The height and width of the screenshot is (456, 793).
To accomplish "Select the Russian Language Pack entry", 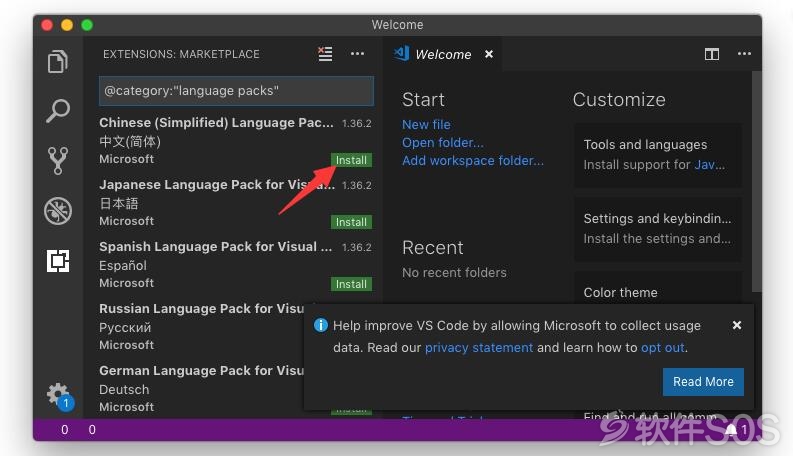I will tap(201, 327).
